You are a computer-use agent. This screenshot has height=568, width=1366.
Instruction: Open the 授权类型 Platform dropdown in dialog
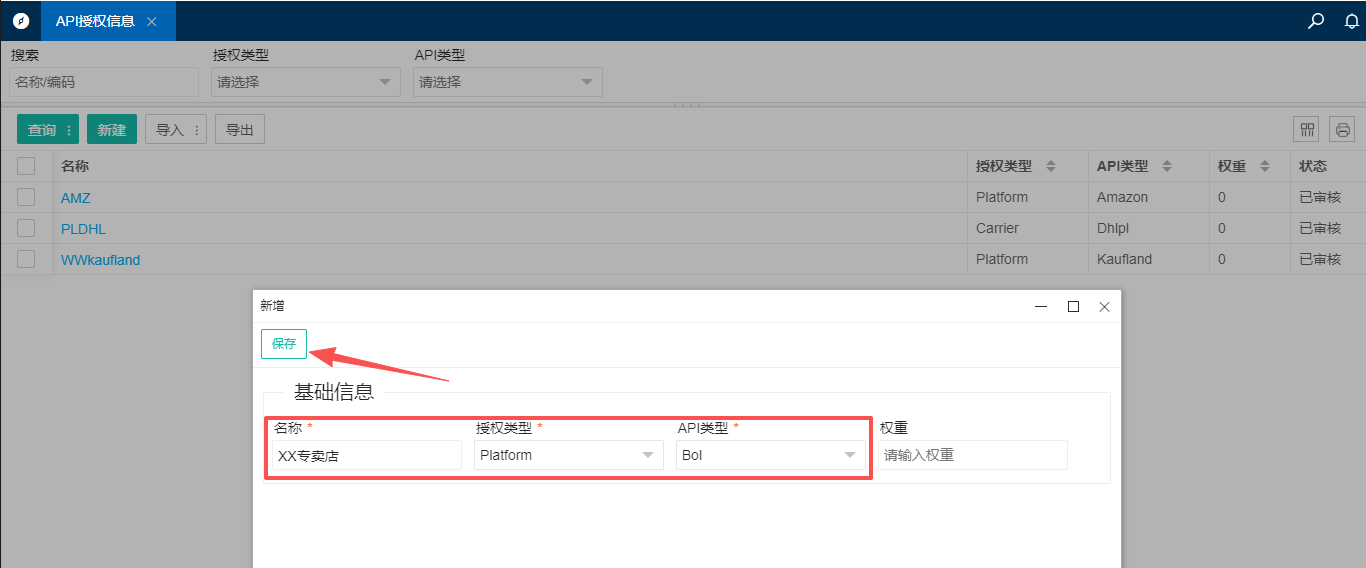click(568, 455)
